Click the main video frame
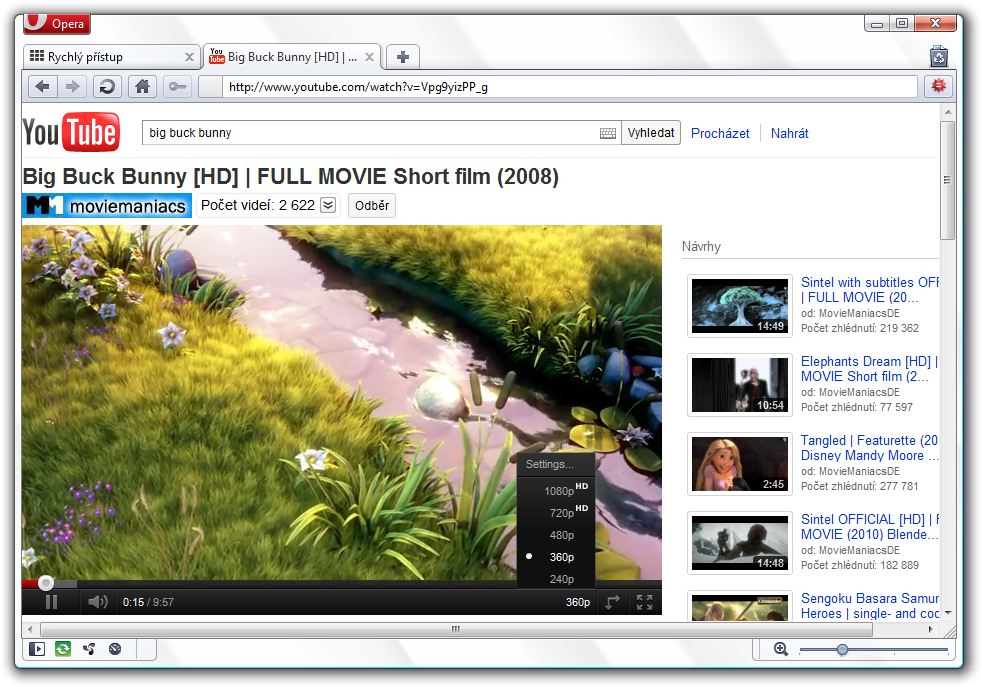This screenshot has height=687, width=982. point(341,402)
